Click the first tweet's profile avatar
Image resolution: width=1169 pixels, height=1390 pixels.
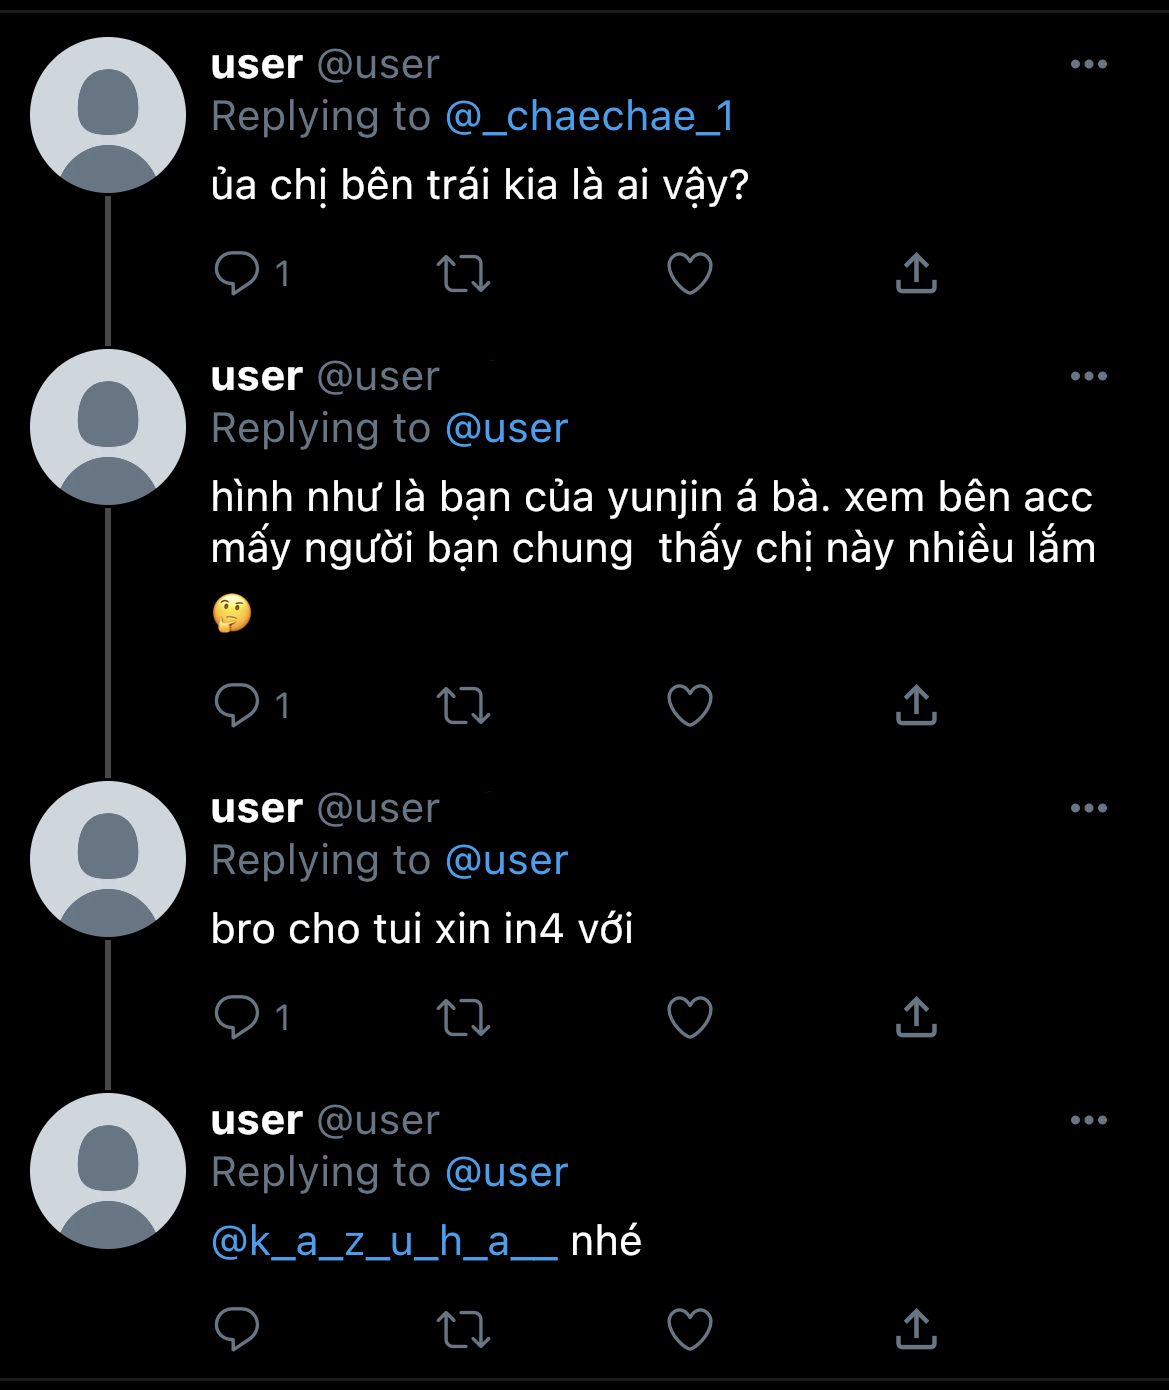pos(108,115)
